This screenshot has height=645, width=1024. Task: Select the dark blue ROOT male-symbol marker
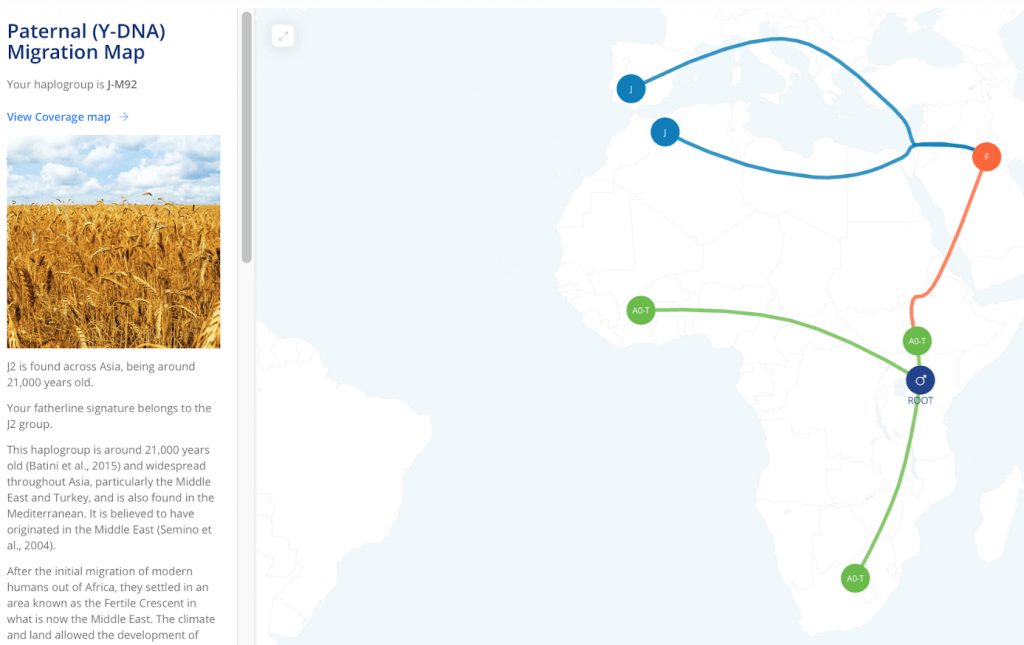(x=920, y=380)
